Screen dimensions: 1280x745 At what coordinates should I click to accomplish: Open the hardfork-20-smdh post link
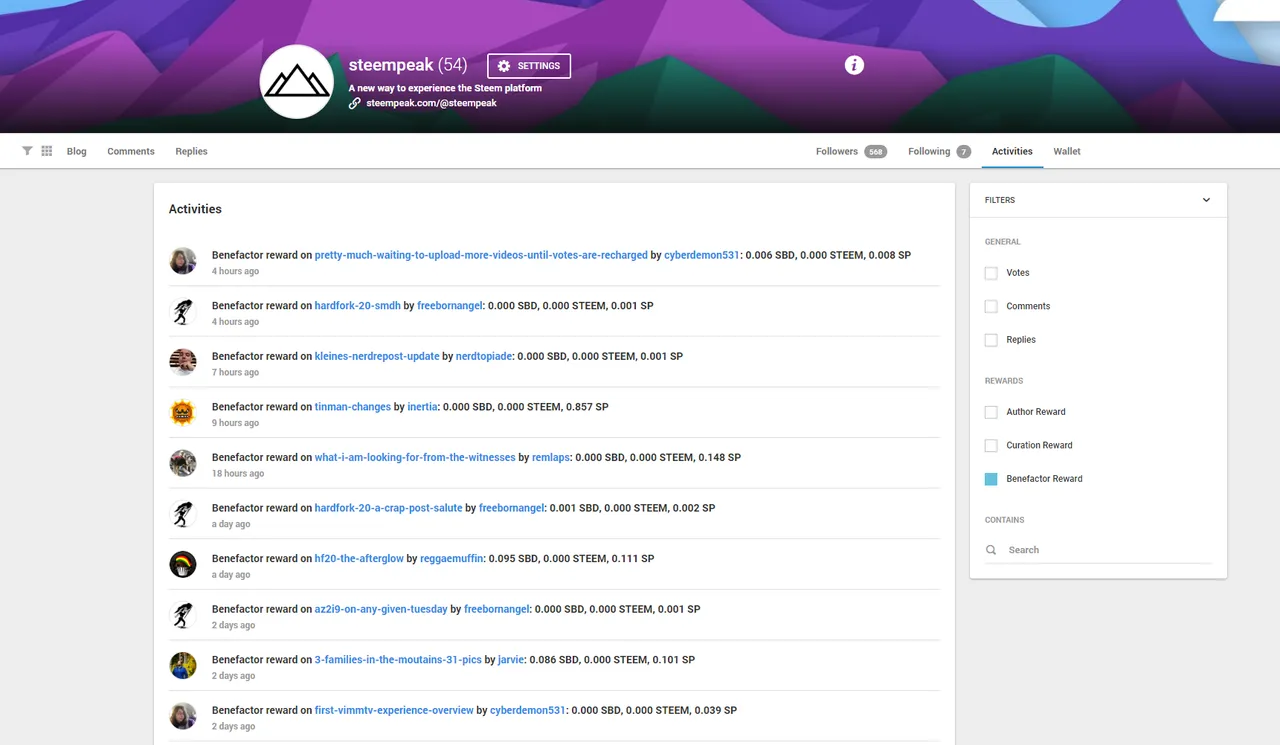(358, 306)
